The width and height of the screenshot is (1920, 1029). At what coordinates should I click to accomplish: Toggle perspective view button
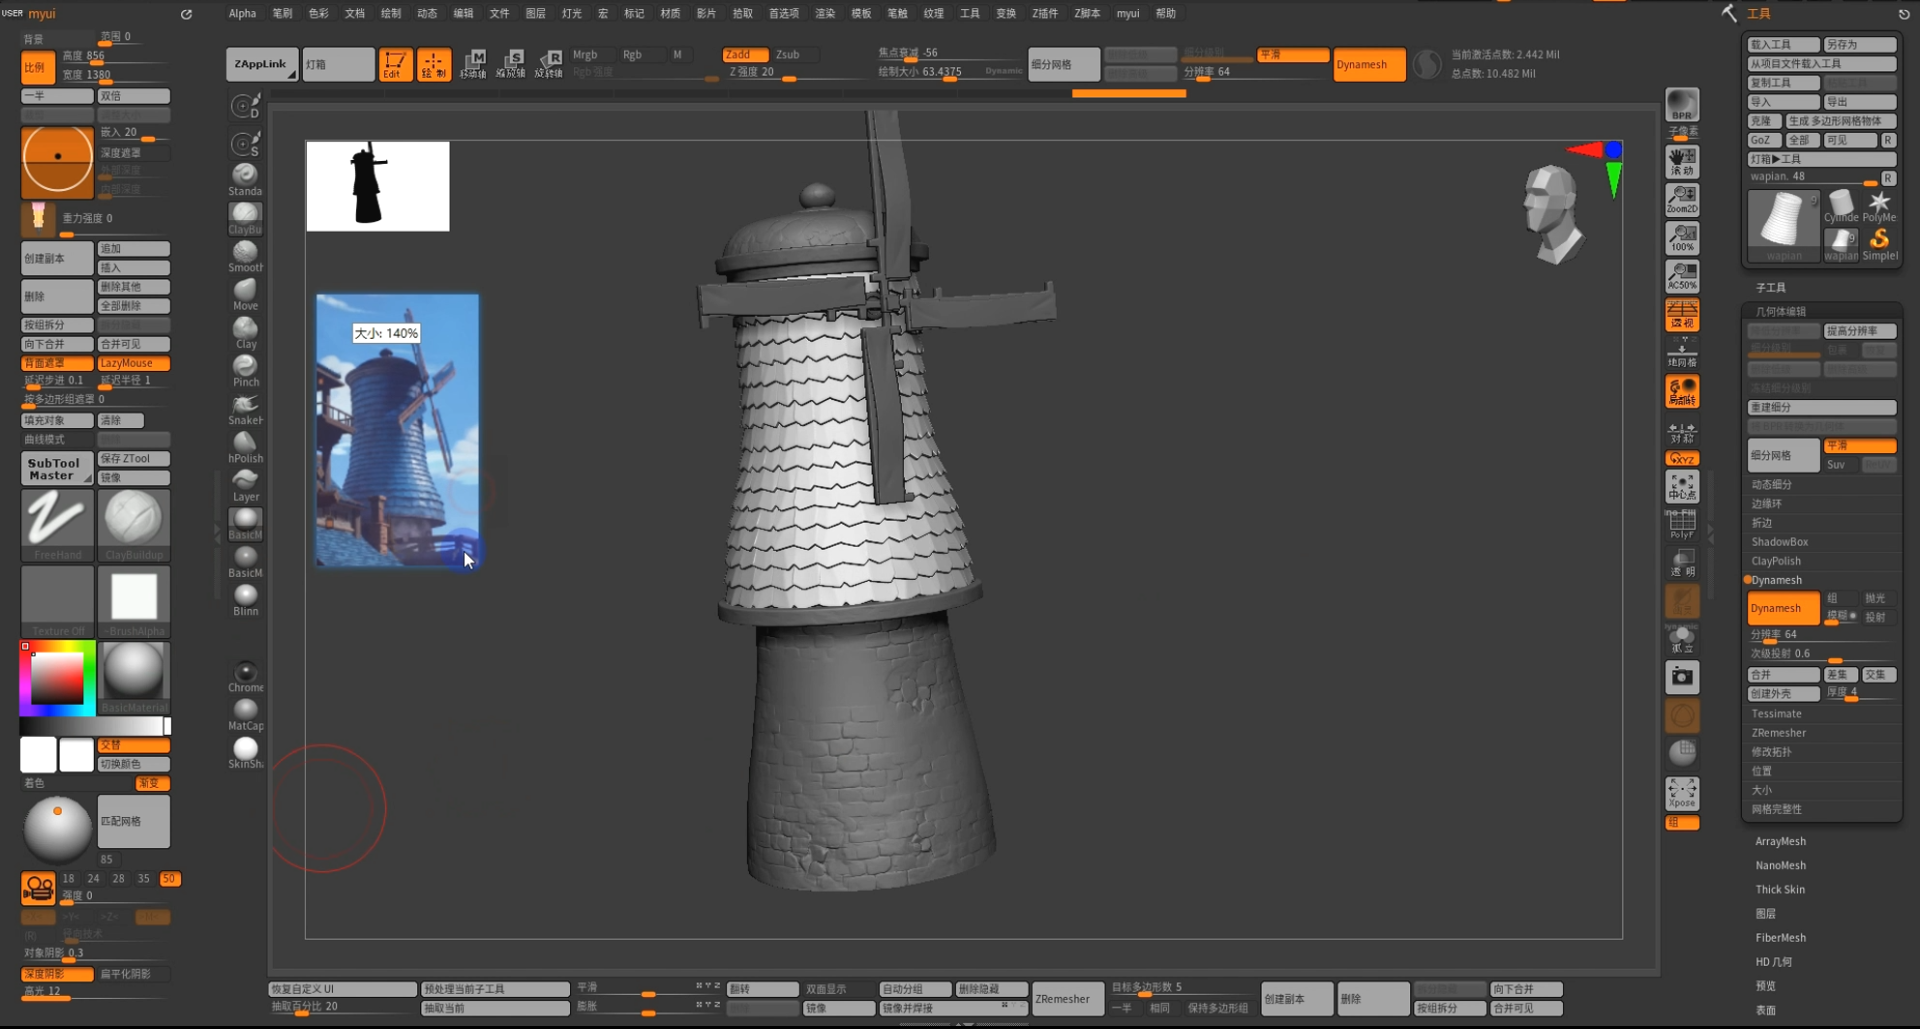click(1682, 315)
